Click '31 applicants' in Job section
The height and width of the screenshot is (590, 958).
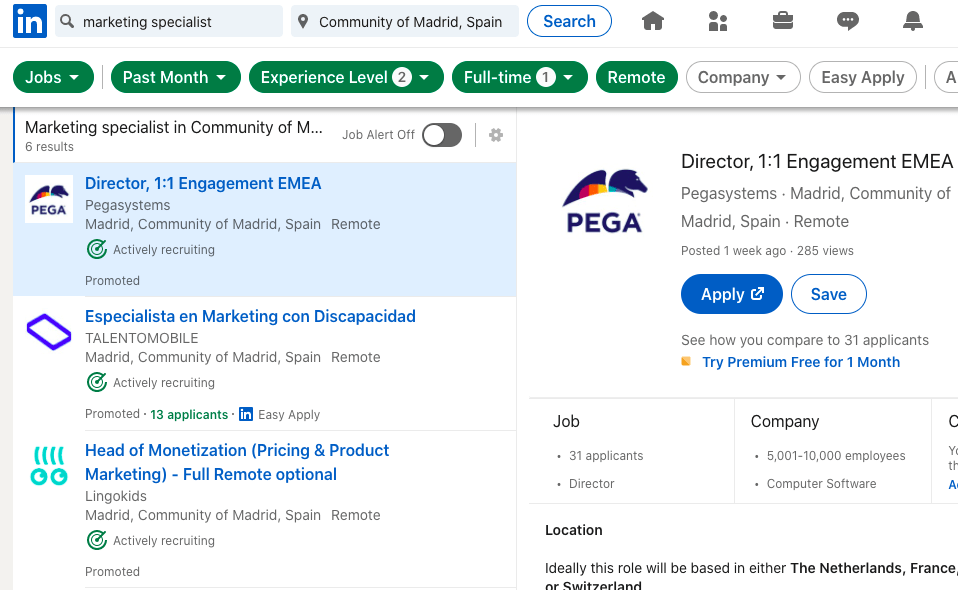point(606,456)
